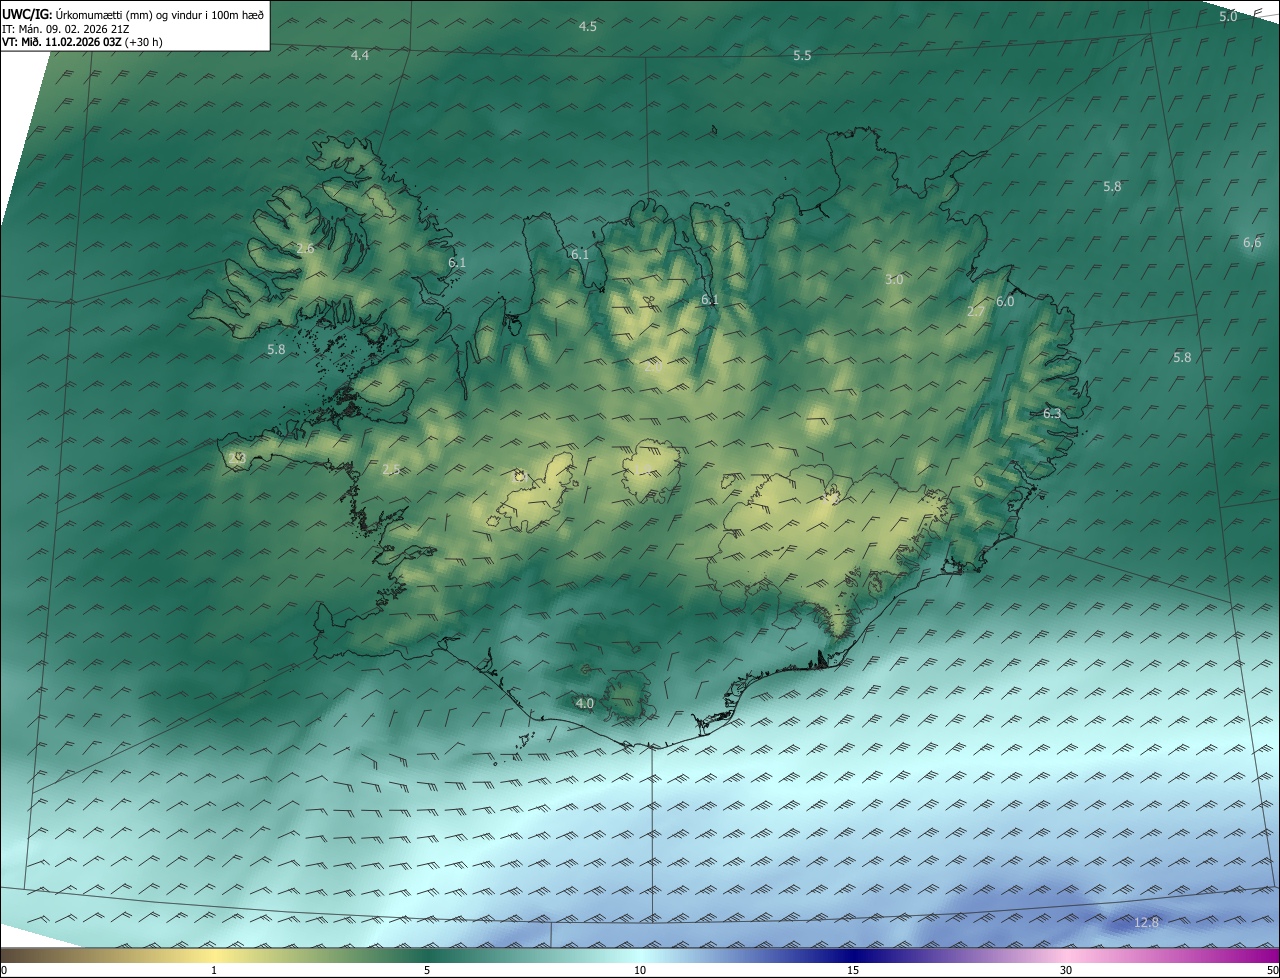Click the title line starting with UWC/IG
The width and height of the screenshot is (1280, 978).
click(133, 13)
